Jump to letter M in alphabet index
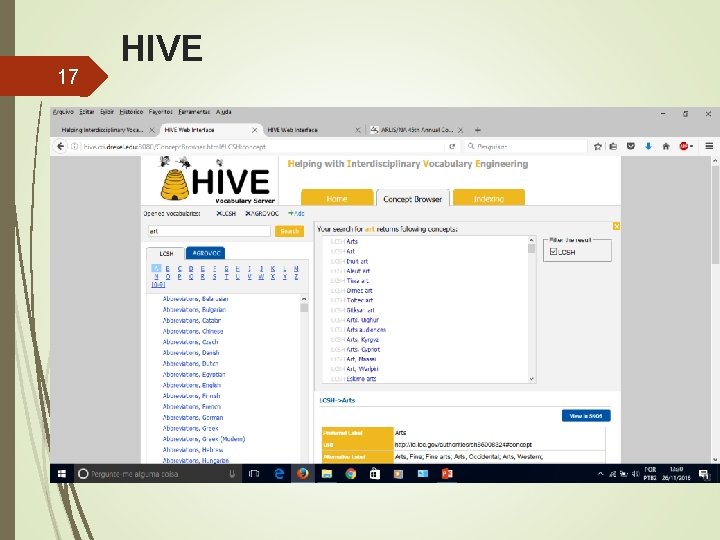This screenshot has height=540, width=720. 296,268
